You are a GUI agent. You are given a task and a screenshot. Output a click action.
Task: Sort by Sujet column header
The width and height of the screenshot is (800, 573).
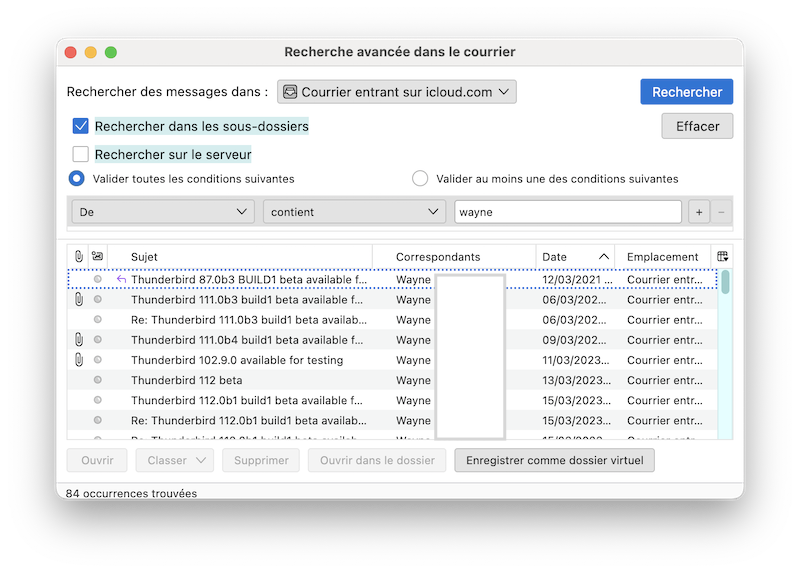click(240, 257)
